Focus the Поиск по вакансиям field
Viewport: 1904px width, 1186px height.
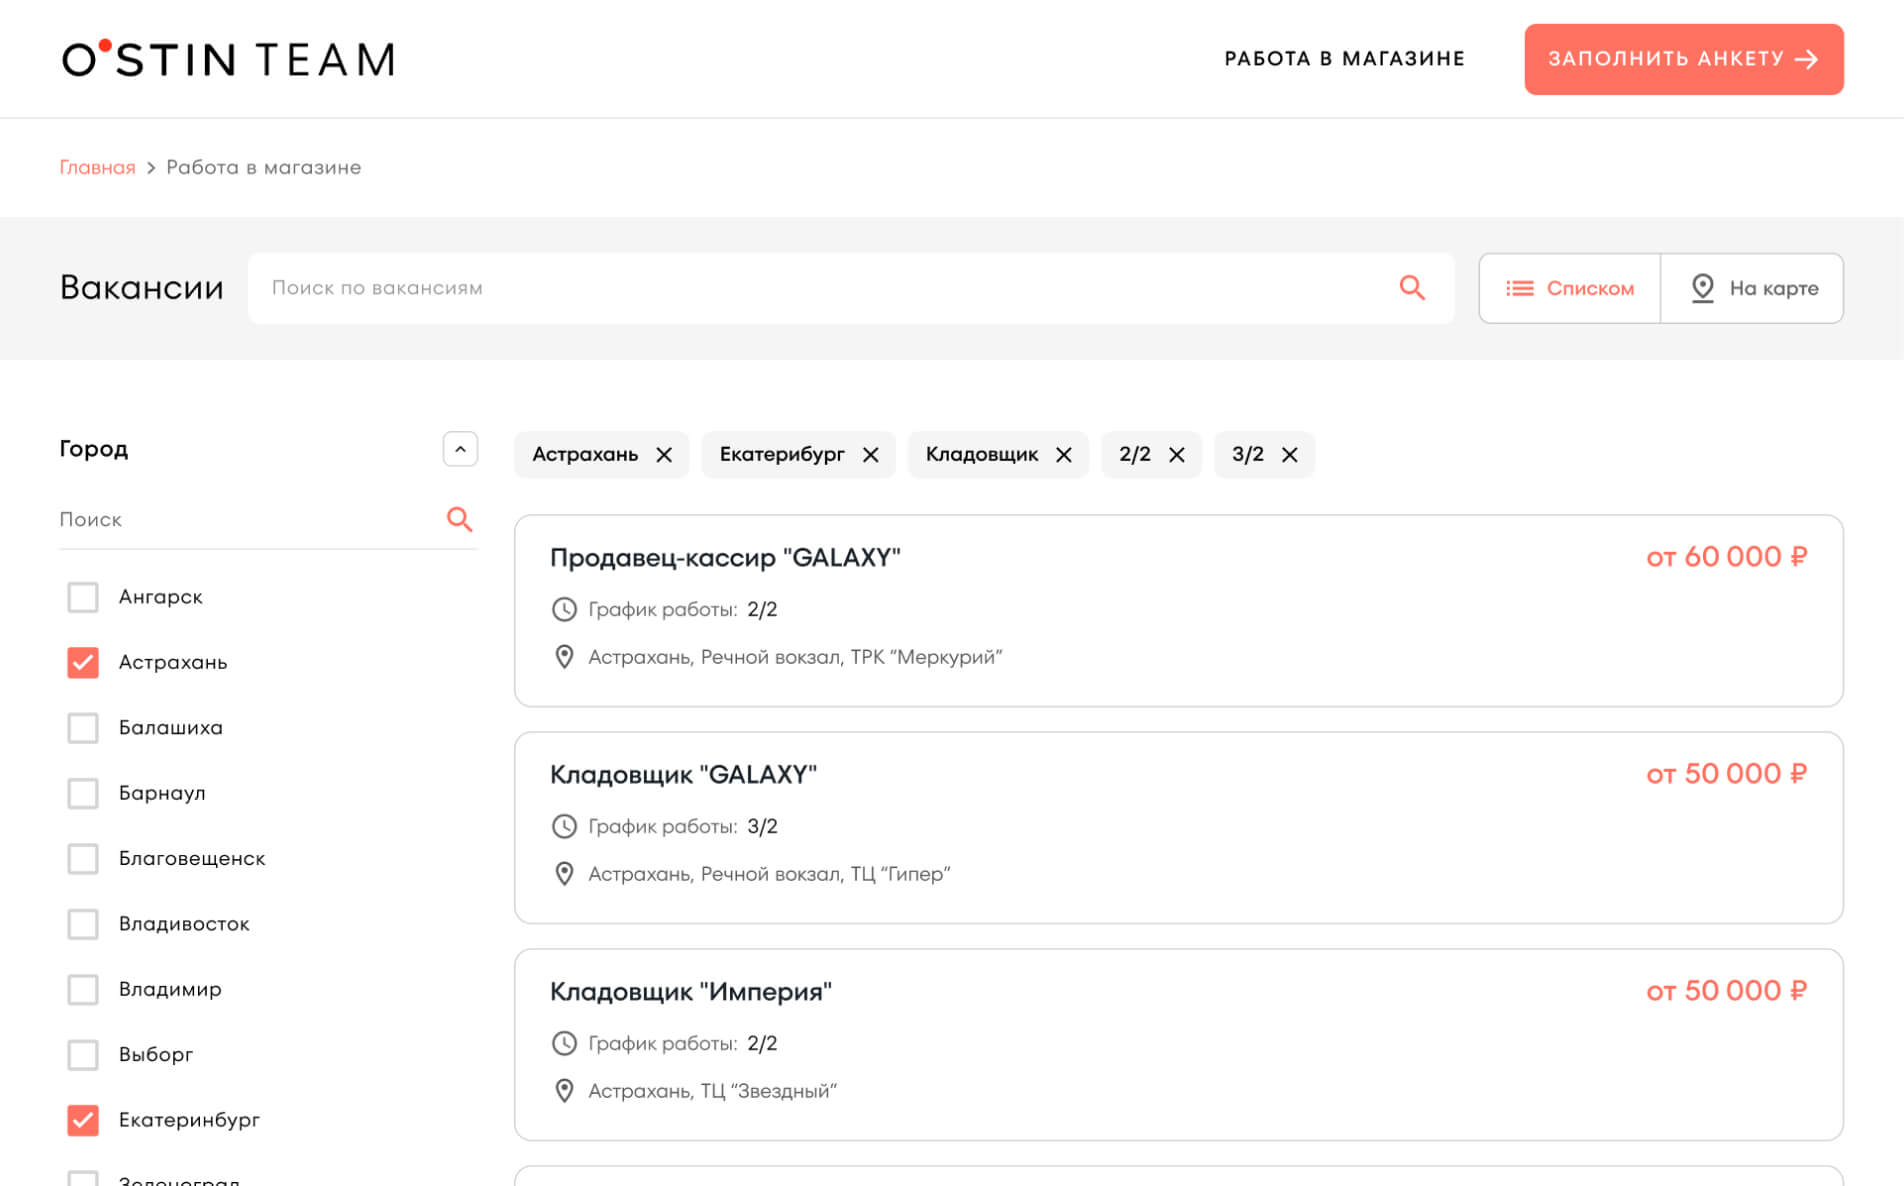click(820, 288)
